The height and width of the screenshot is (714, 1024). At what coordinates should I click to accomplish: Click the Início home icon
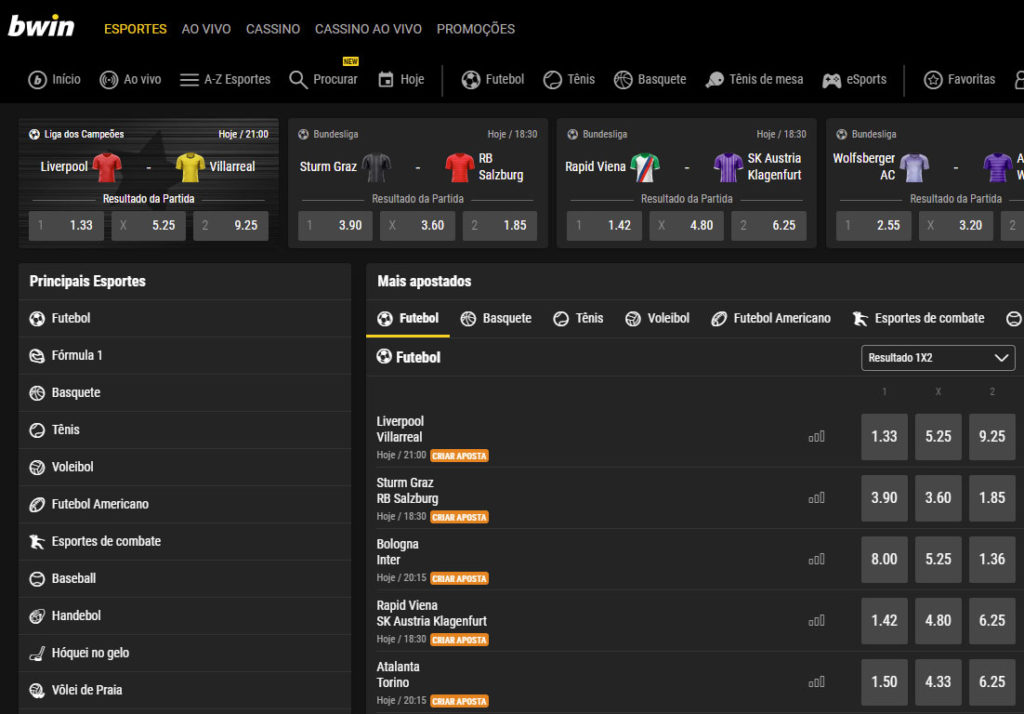pos(37,80)
